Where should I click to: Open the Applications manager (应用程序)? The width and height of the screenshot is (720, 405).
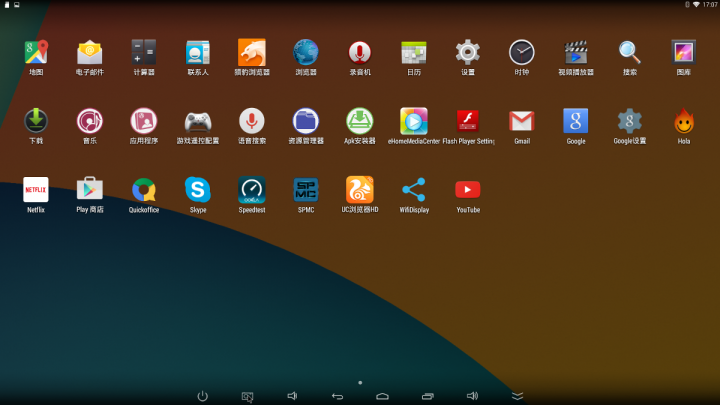pyautogui.click(x=144, y=121)
